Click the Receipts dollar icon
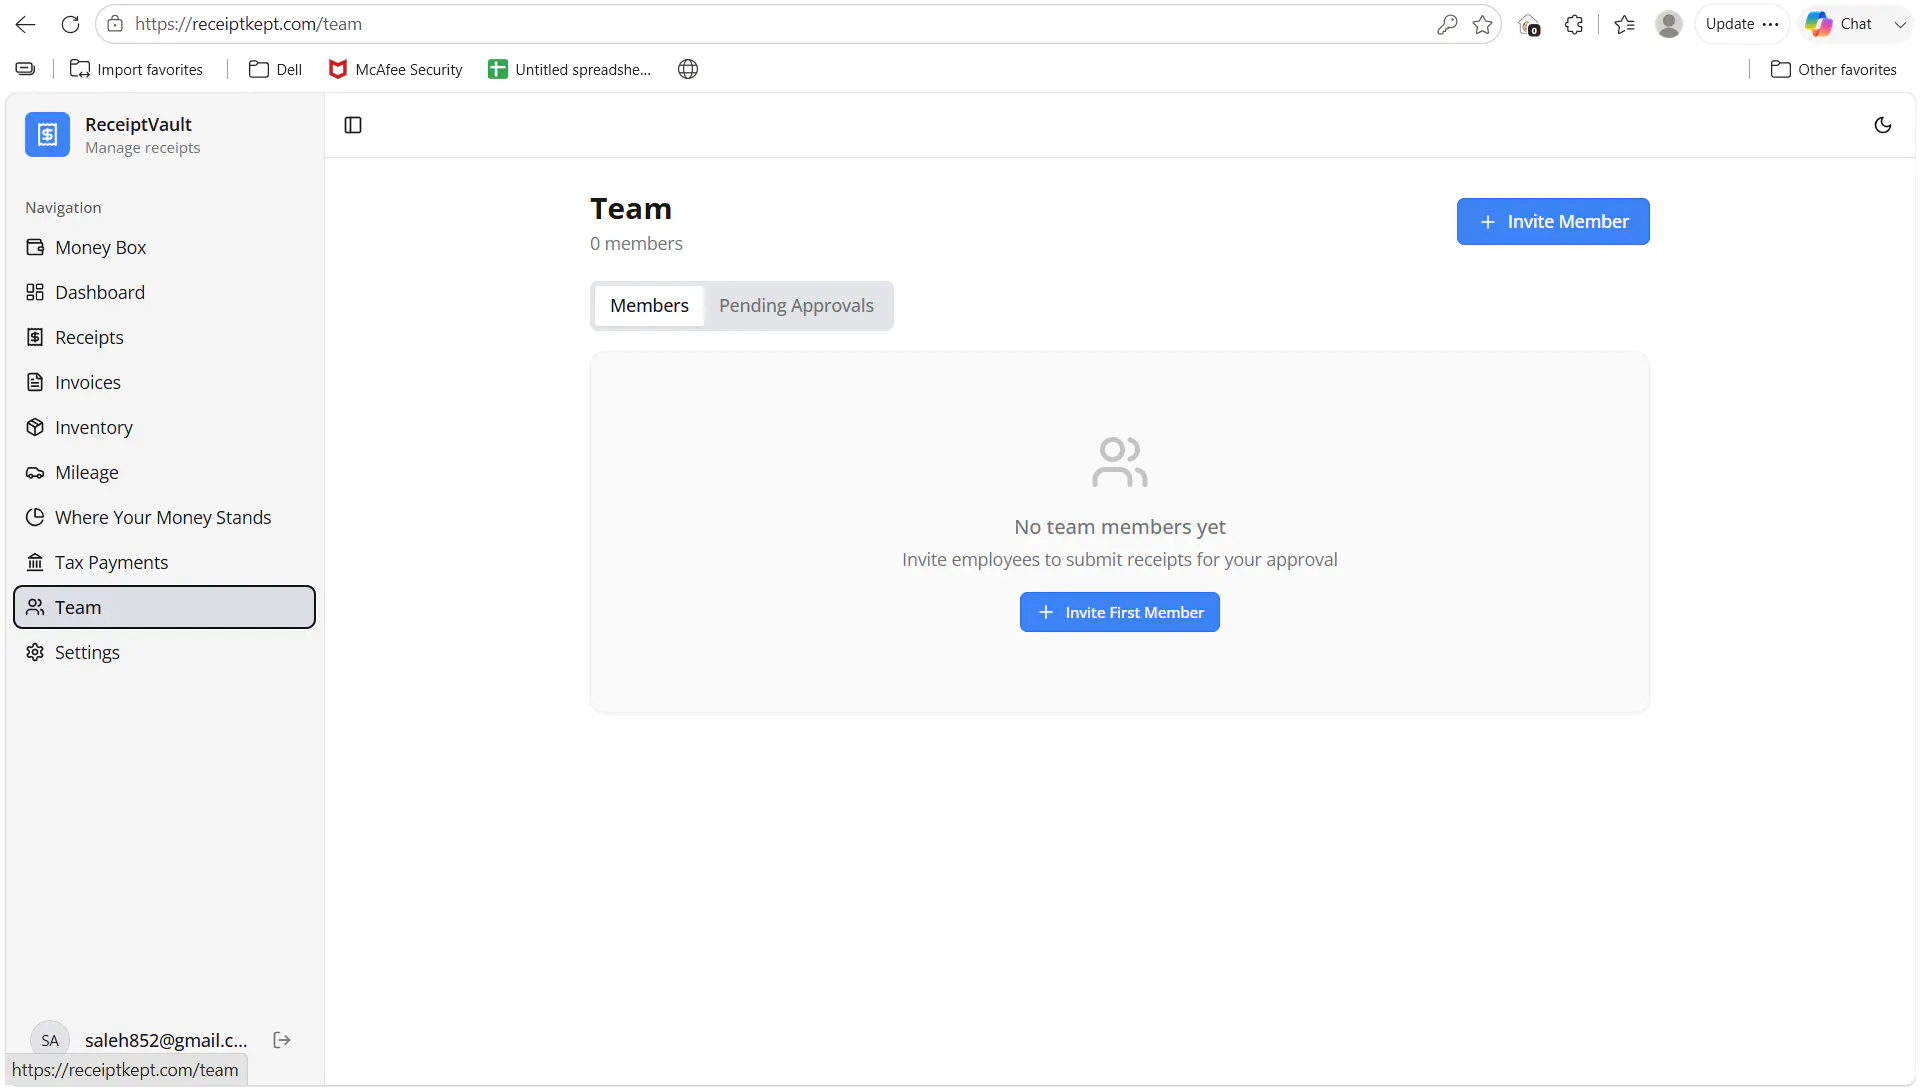 35,337
